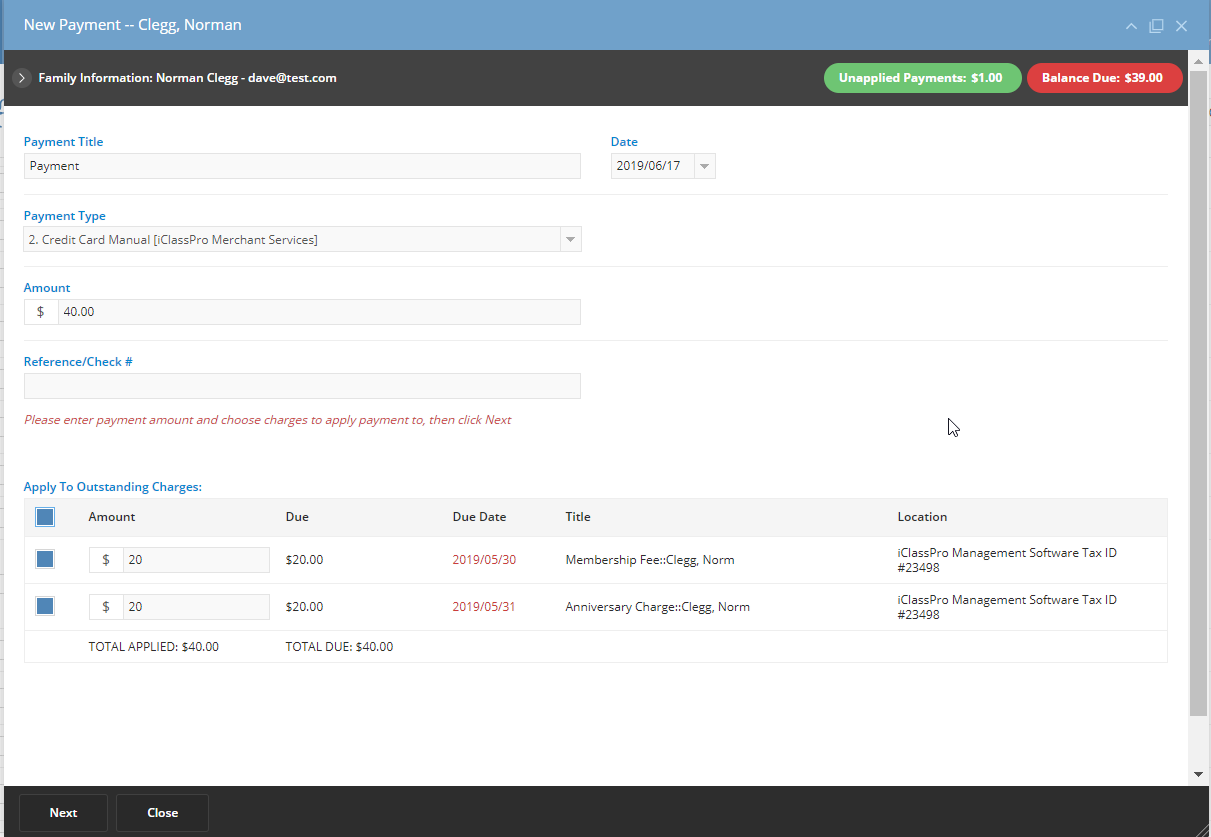
Task: Click the $20.00 due in Anniversary Charge row
Action: [304, 607]
